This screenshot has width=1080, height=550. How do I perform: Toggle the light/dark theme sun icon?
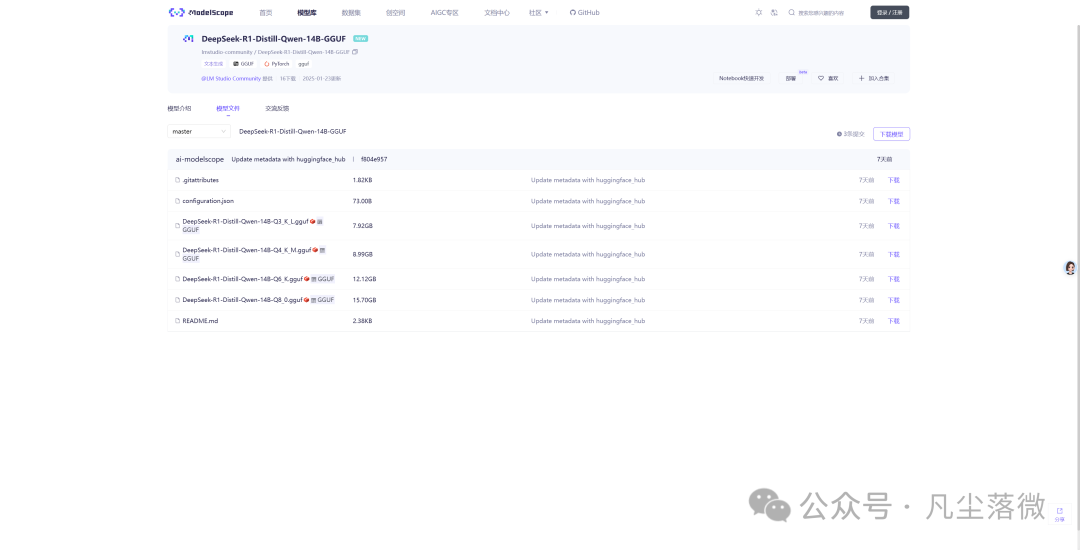tap(759, 12)
